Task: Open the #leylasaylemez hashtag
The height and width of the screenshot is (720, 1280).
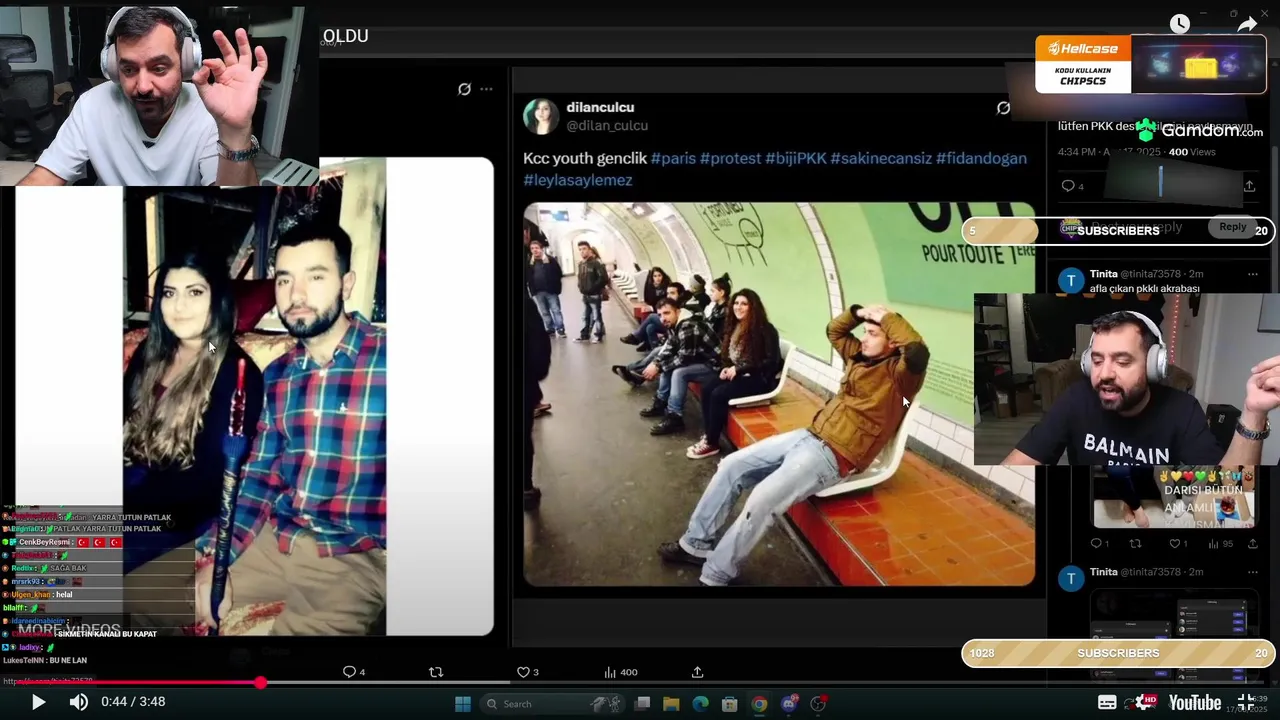Action: [578, 180]
